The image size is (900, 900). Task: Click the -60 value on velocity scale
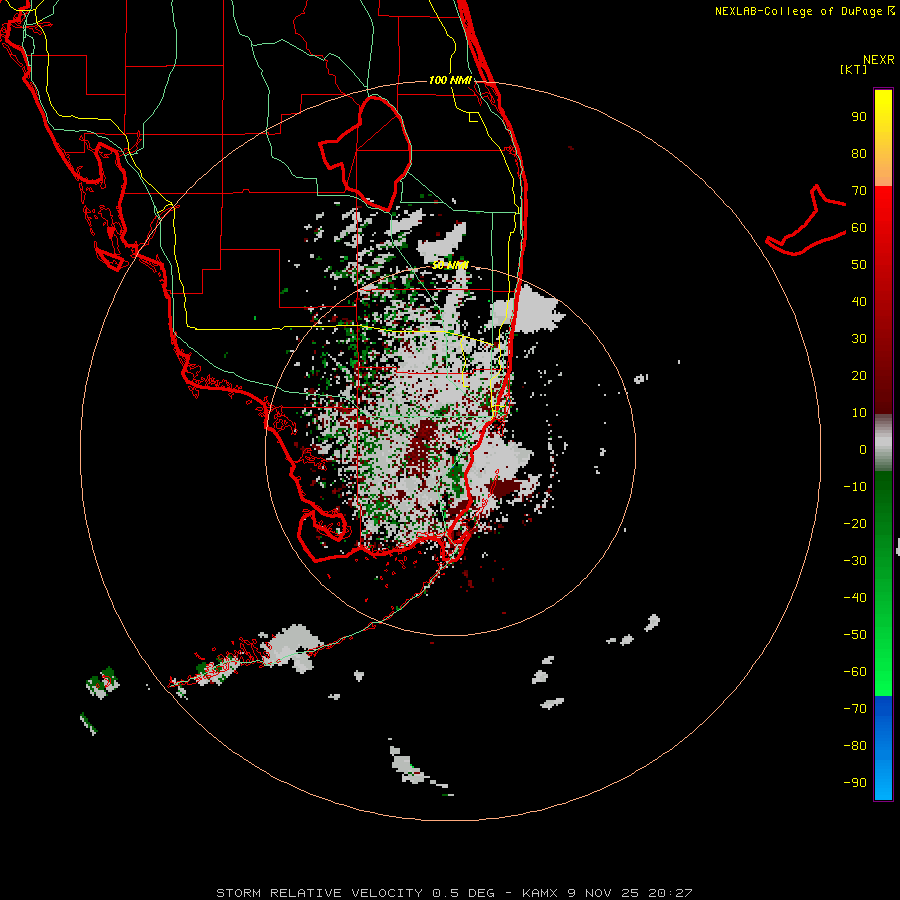click(855, 672)
